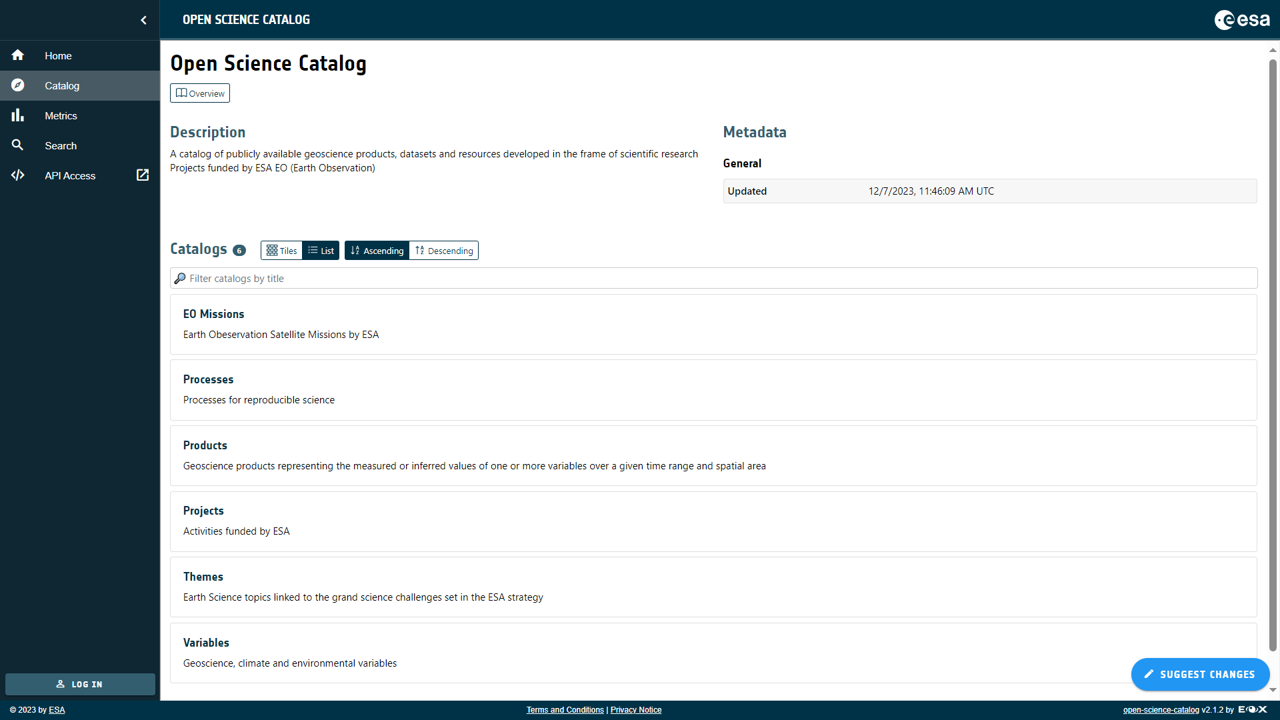
Task: Switch catalogs to Tiles view
Action: (282, 251)
